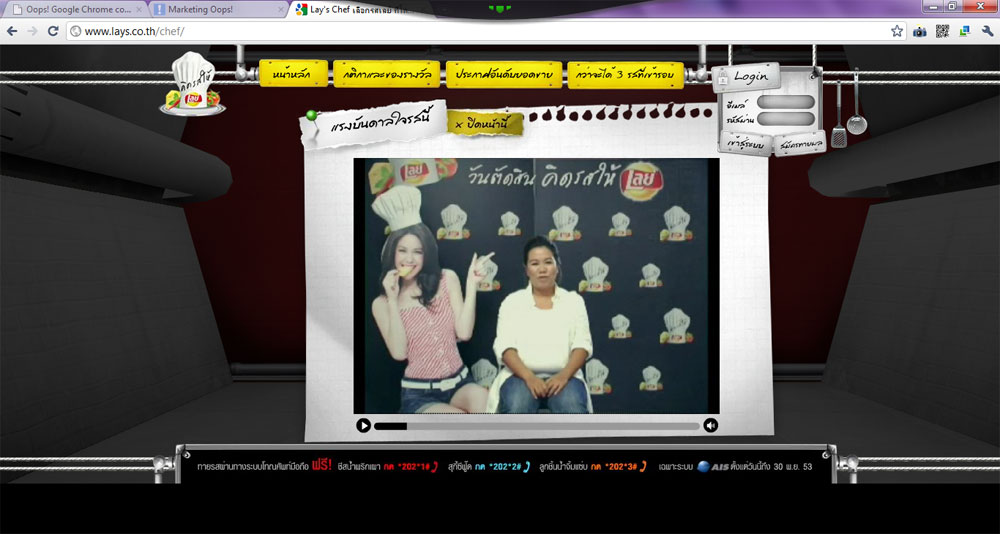
Task: Close the popup with ปิดหน้านี้ button
Action: point(485,124)
